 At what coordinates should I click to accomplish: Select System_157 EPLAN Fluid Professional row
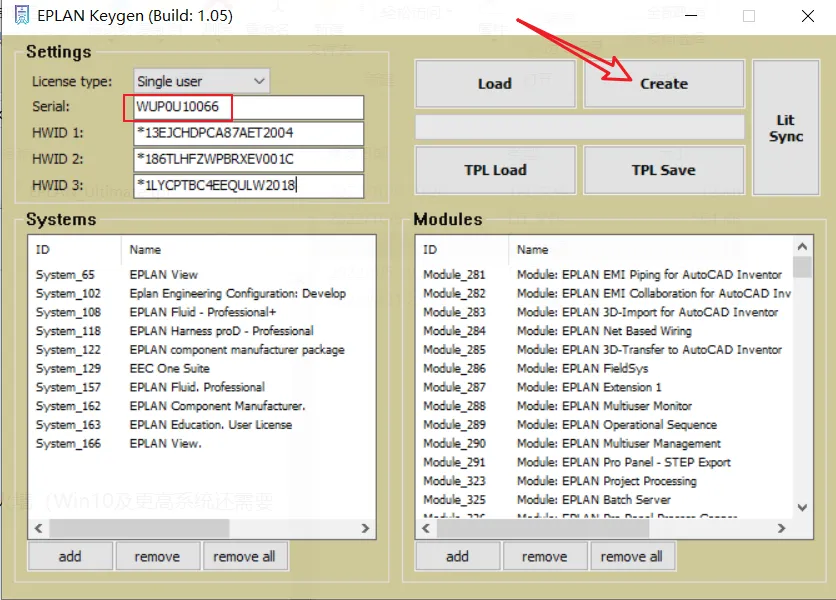click(202, 387)
